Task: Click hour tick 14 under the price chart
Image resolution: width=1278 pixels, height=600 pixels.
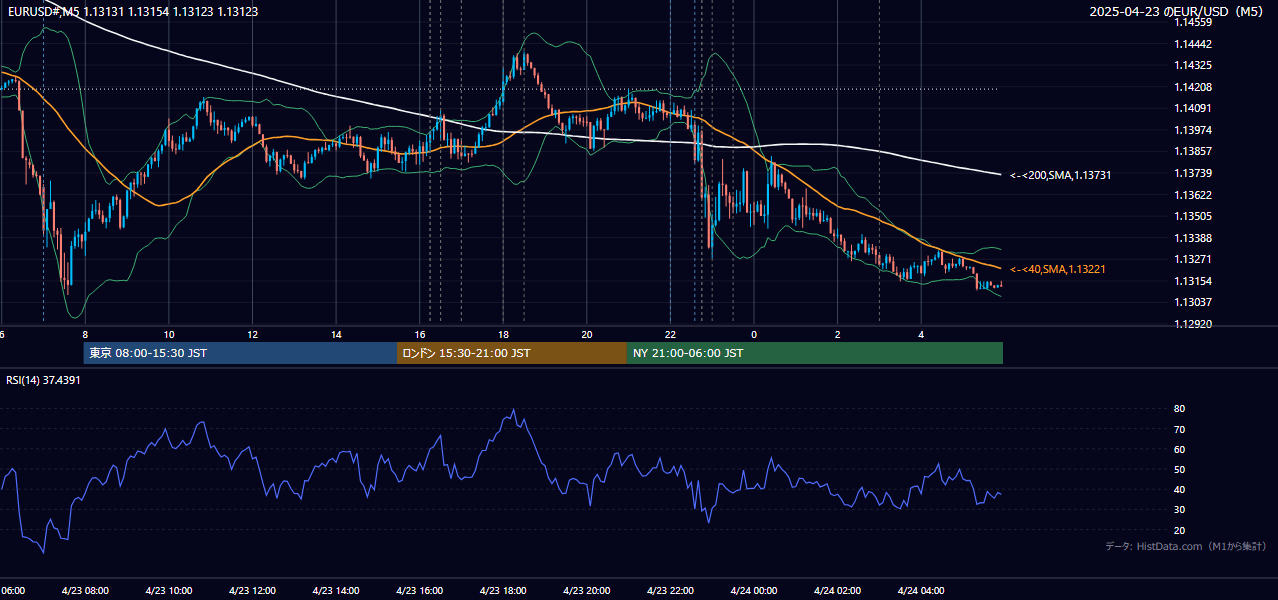Action: (336, 334)
